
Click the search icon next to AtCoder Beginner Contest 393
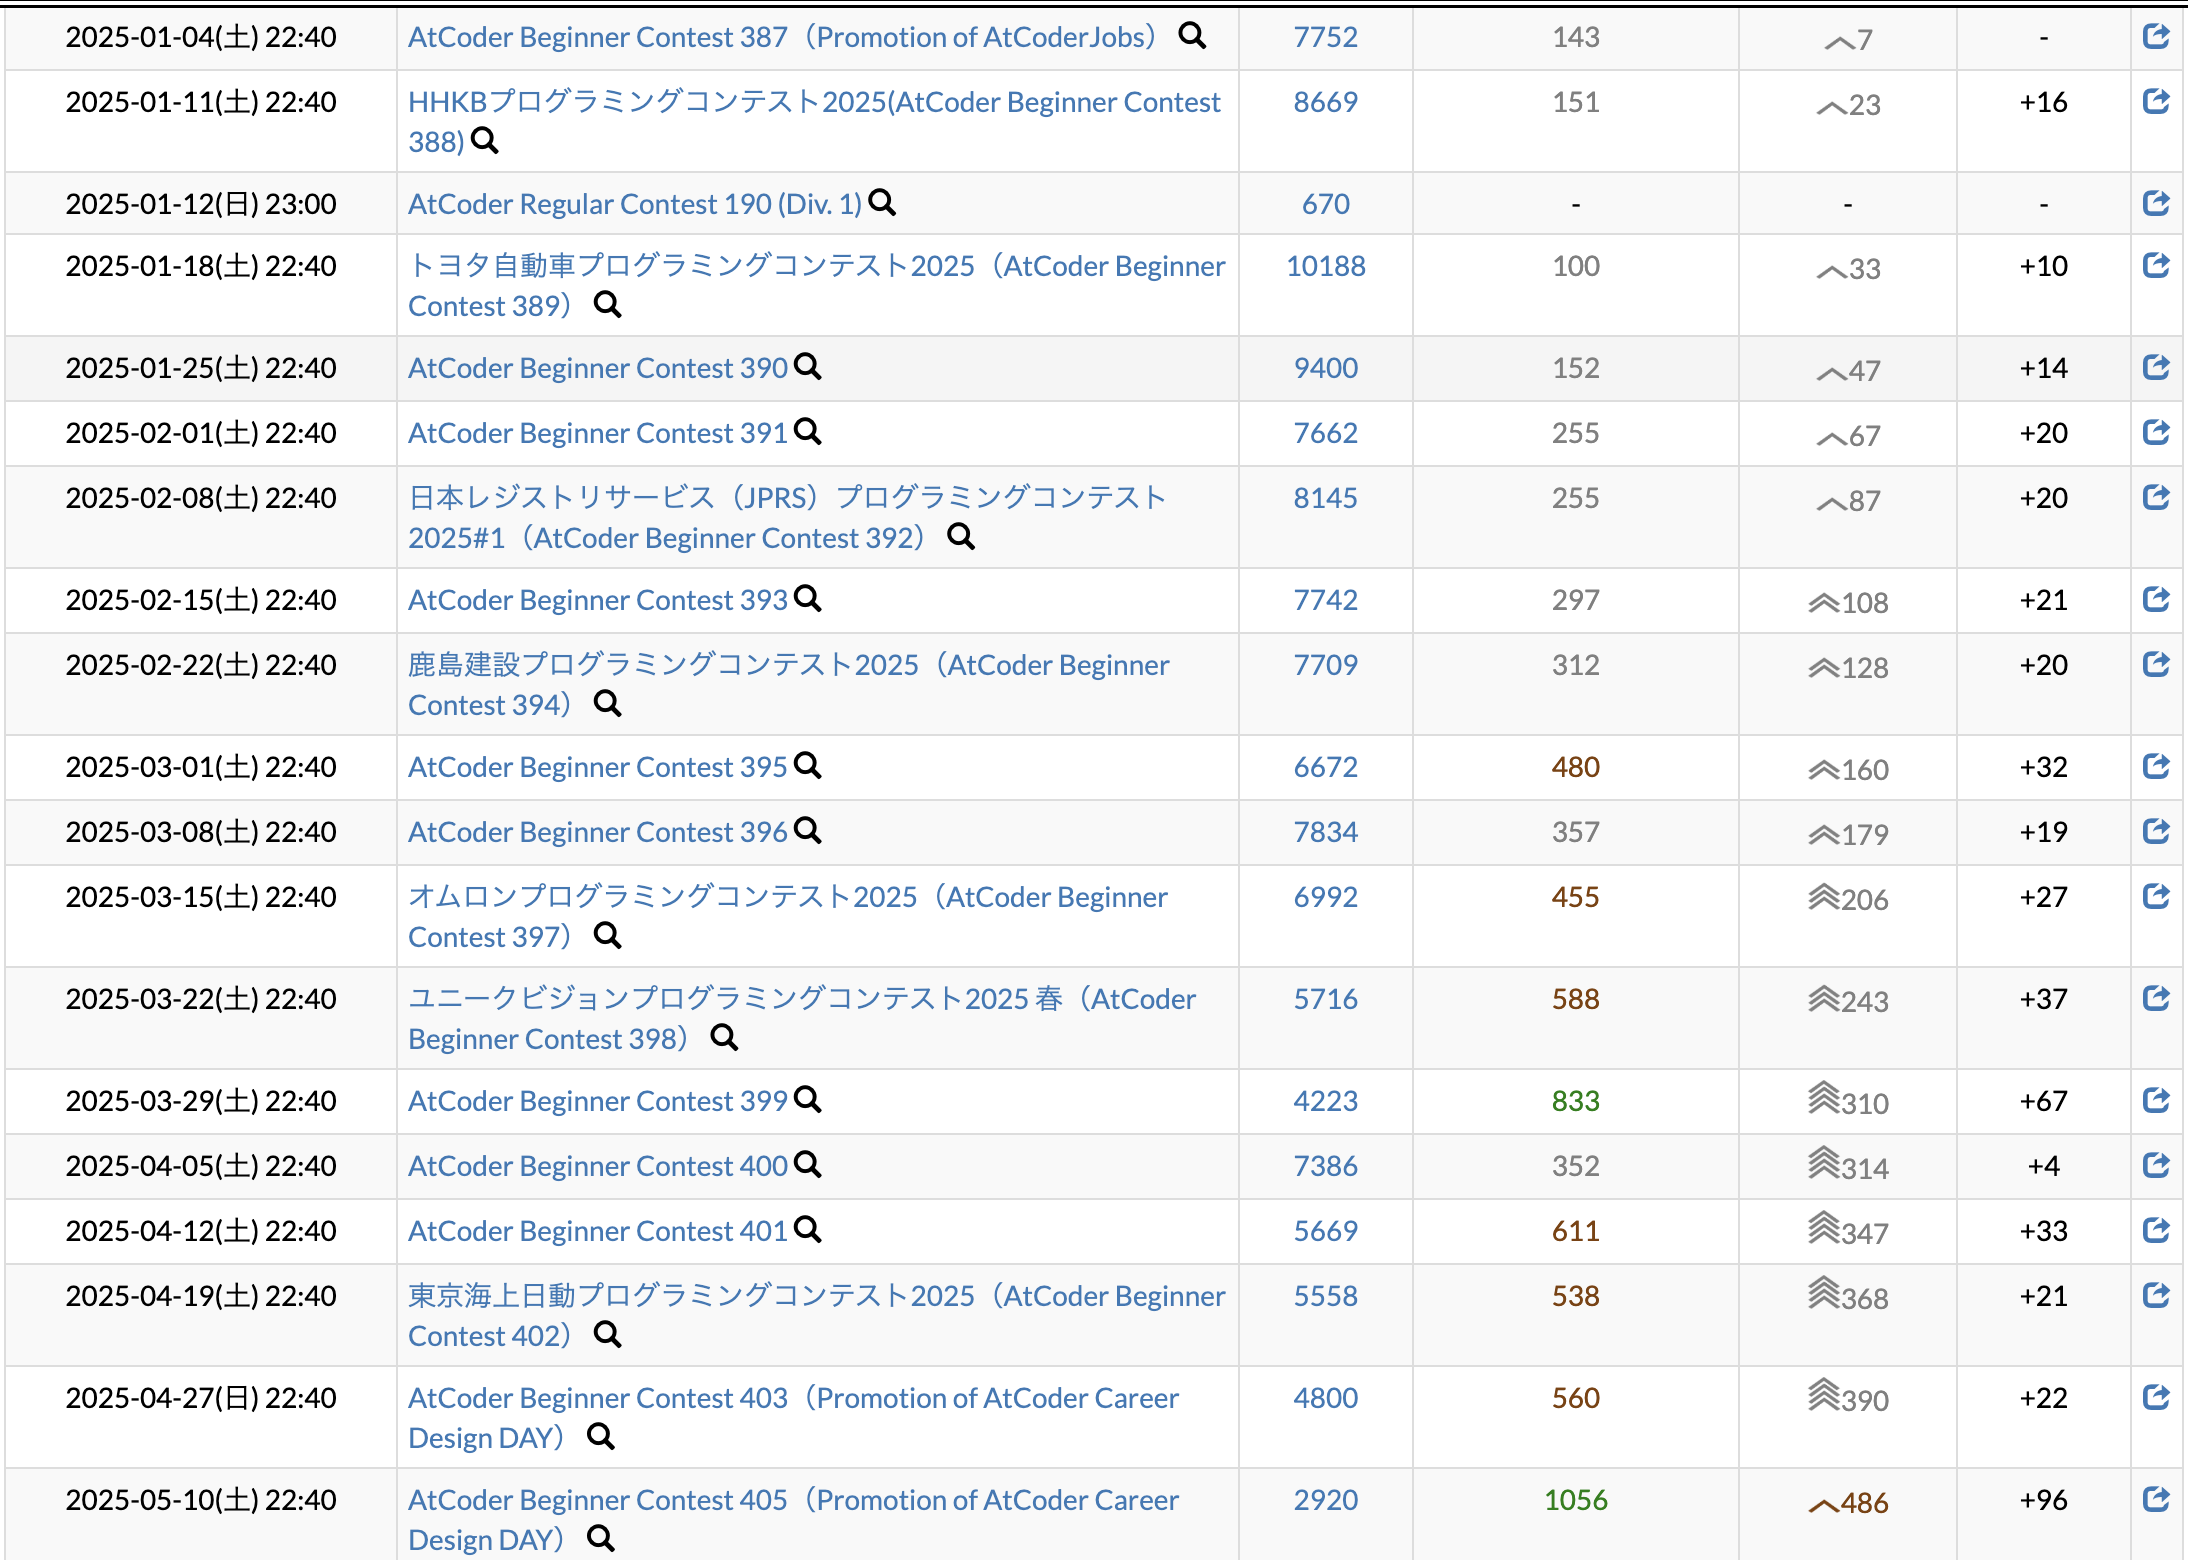(x=808, y=600)
